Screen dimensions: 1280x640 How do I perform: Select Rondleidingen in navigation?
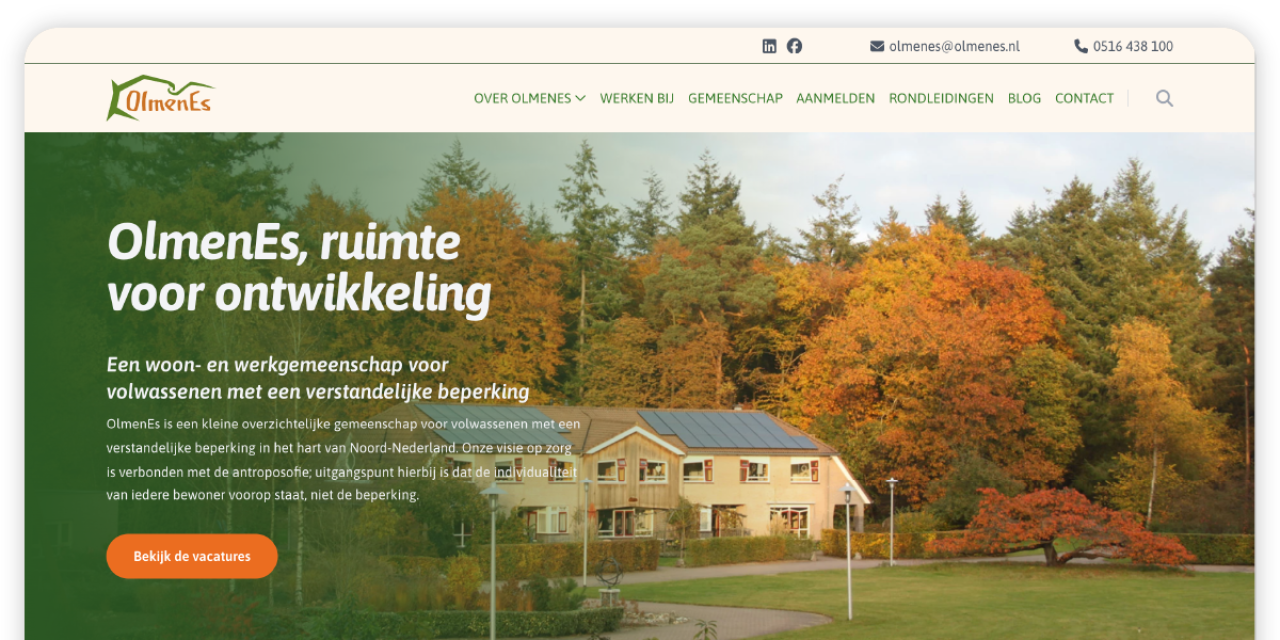[941, 98]
